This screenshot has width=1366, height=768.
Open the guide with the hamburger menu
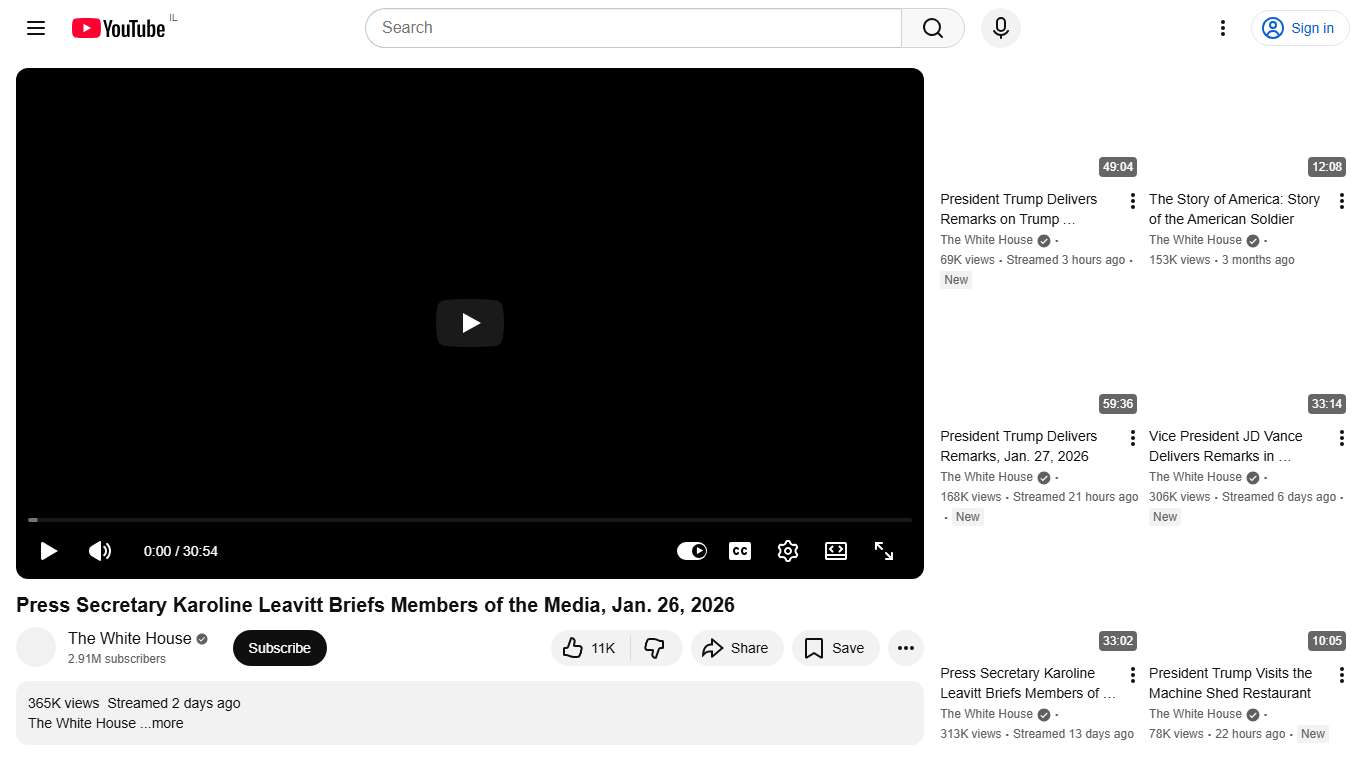tap(36, 28)
